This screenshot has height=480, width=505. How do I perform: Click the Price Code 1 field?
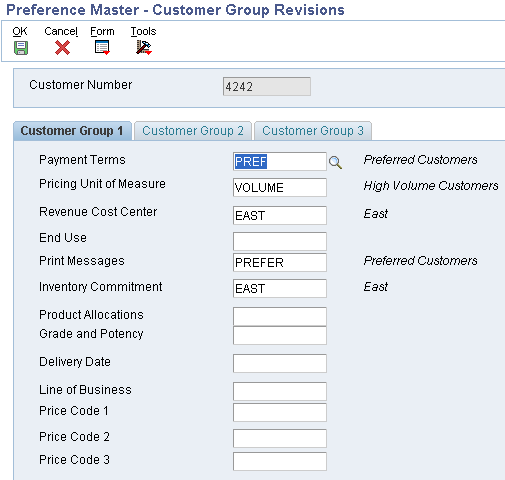pyautogui.click(x=280, y=413)
